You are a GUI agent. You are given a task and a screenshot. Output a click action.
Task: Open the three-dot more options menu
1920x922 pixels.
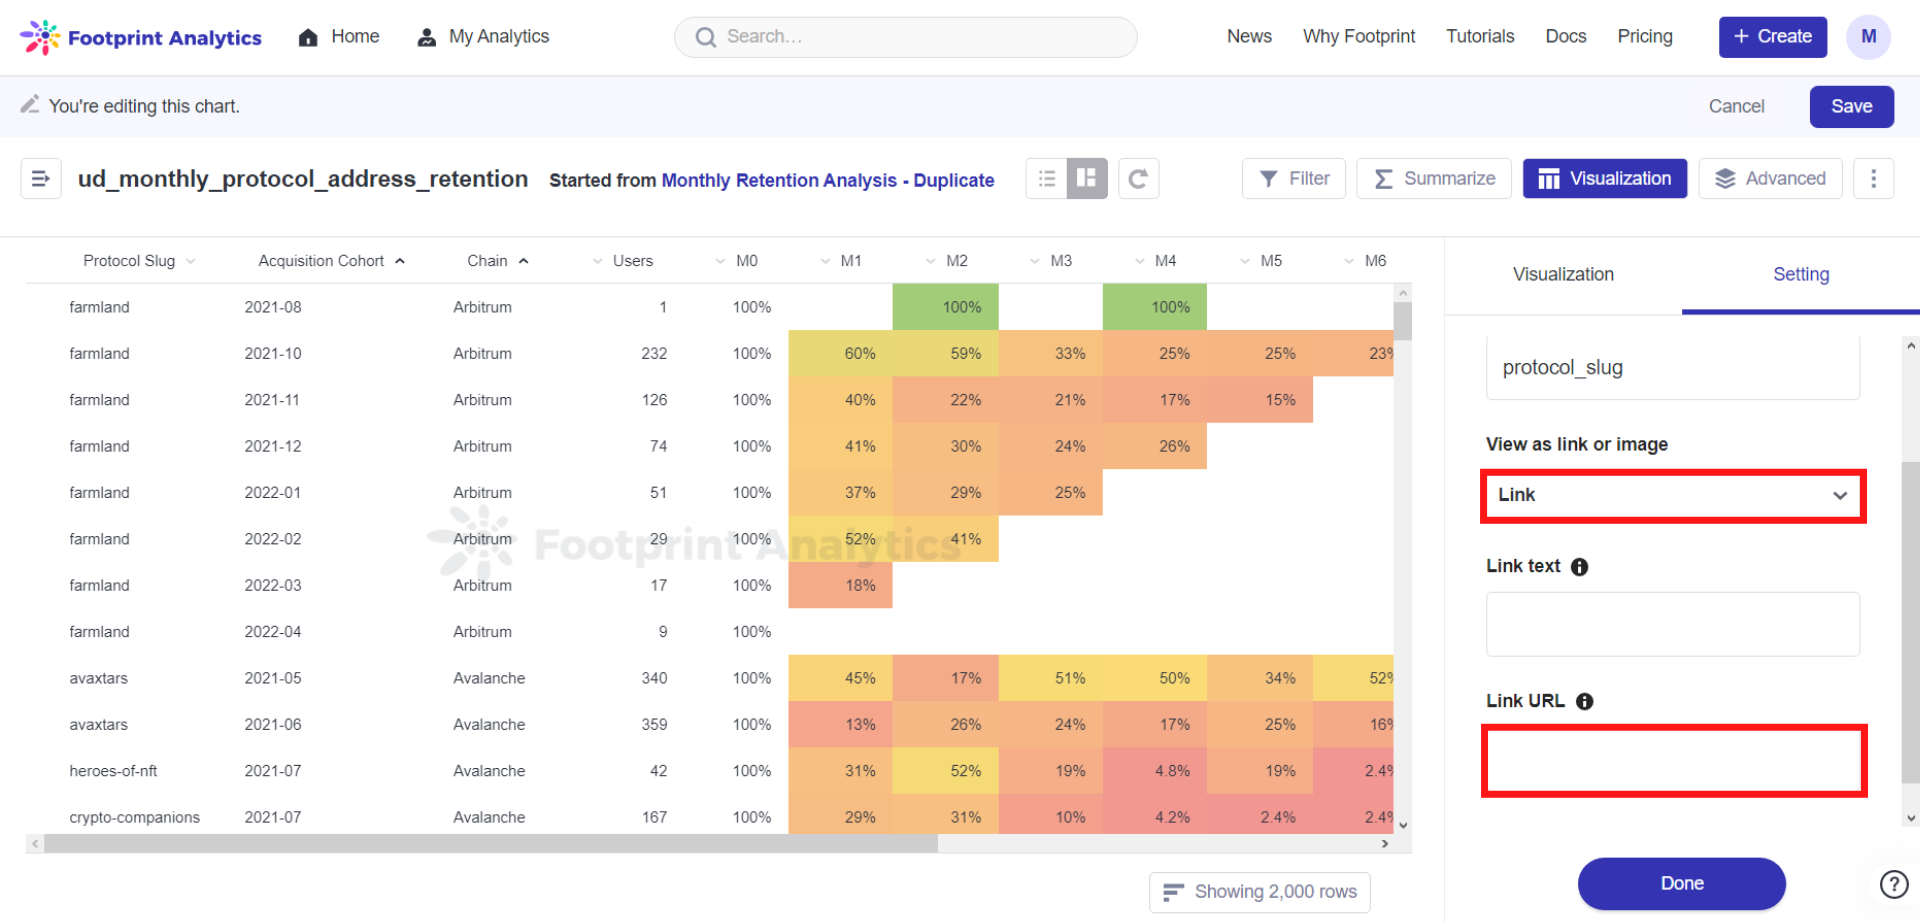(x=1873, y=179)
